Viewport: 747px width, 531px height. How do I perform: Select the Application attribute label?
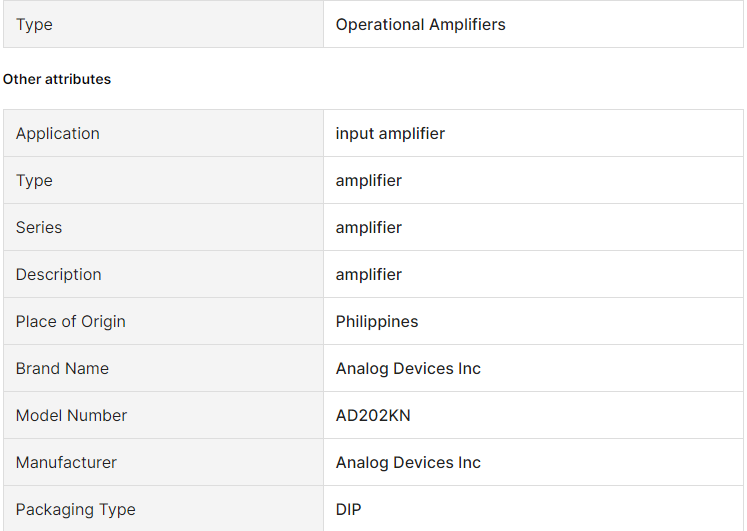[58, 133]
